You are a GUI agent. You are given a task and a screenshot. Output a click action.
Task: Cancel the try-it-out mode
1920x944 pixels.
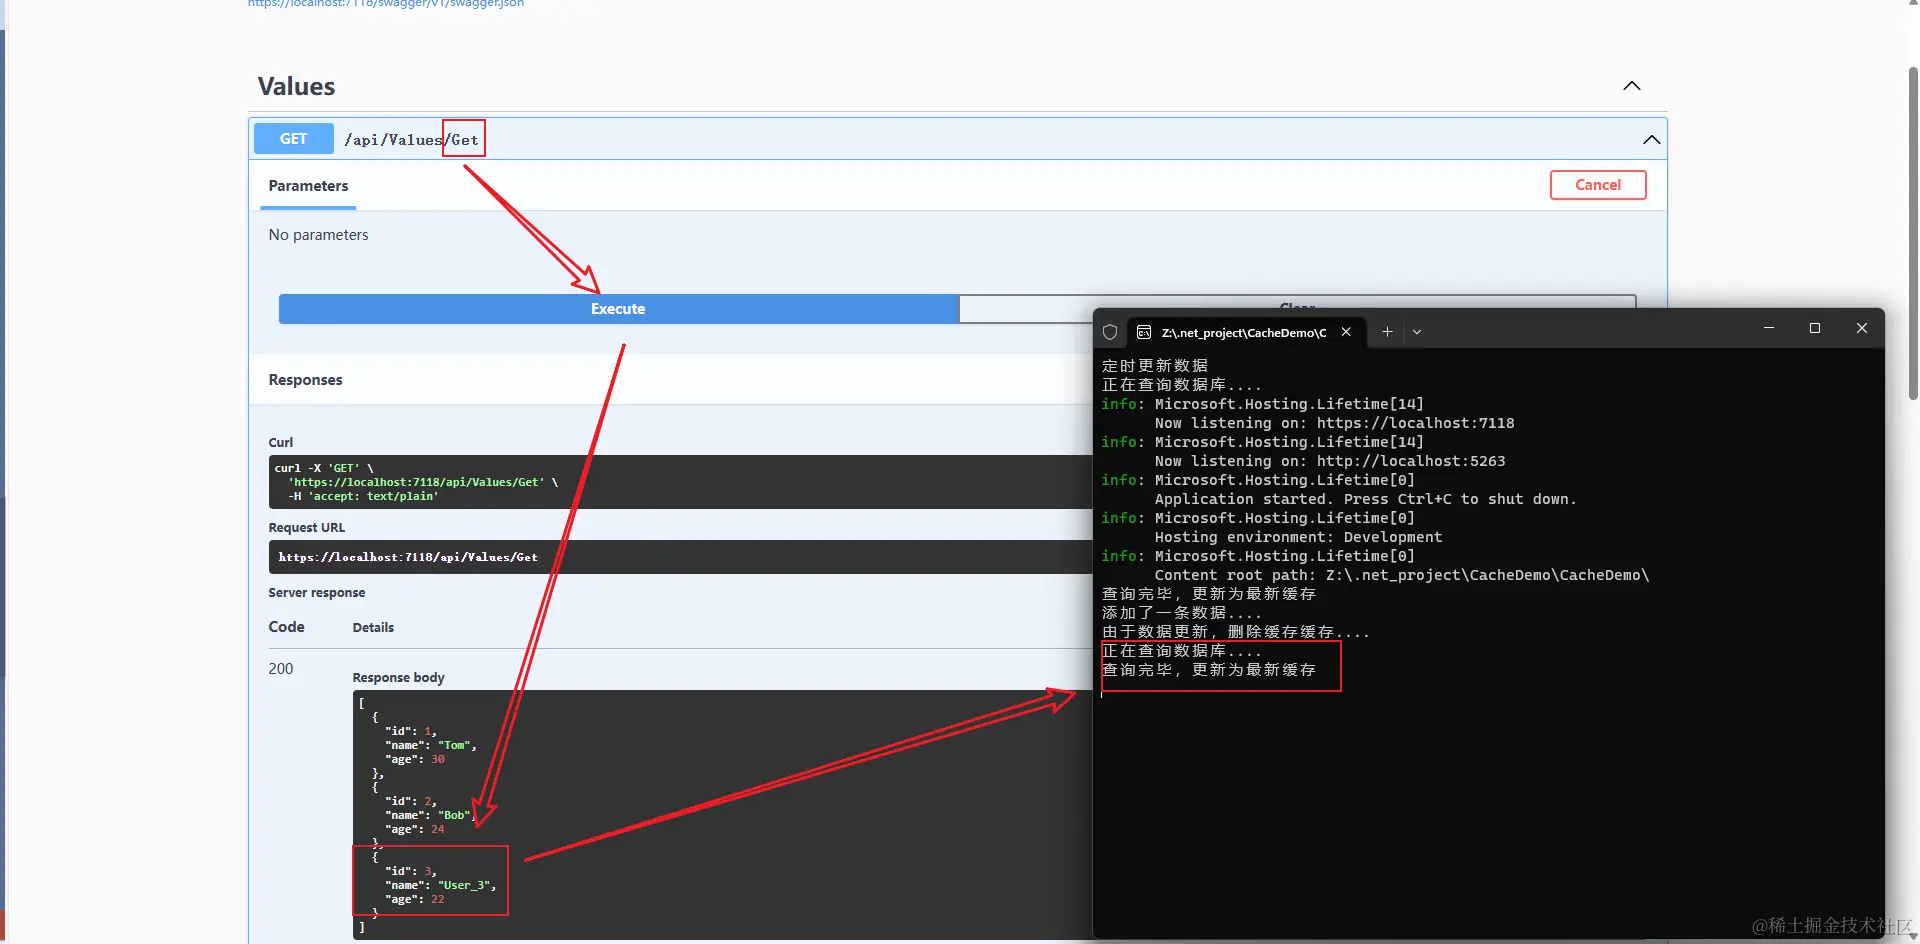coord(1598,185)
